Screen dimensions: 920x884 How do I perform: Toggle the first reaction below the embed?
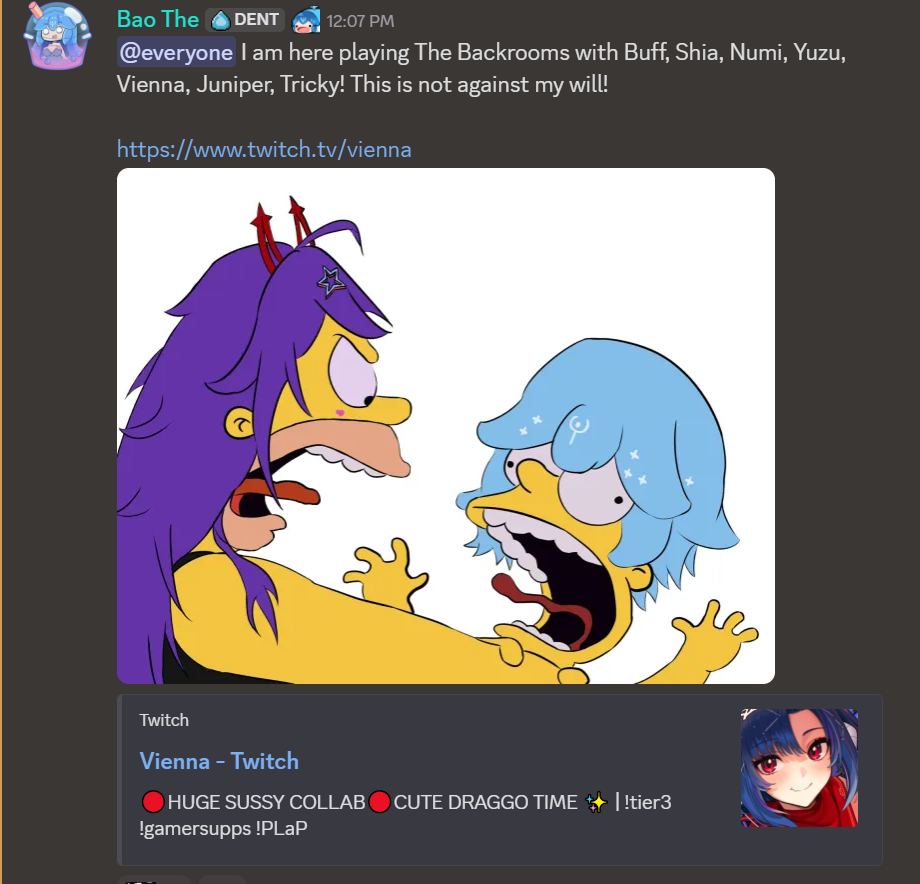point(155,879)
